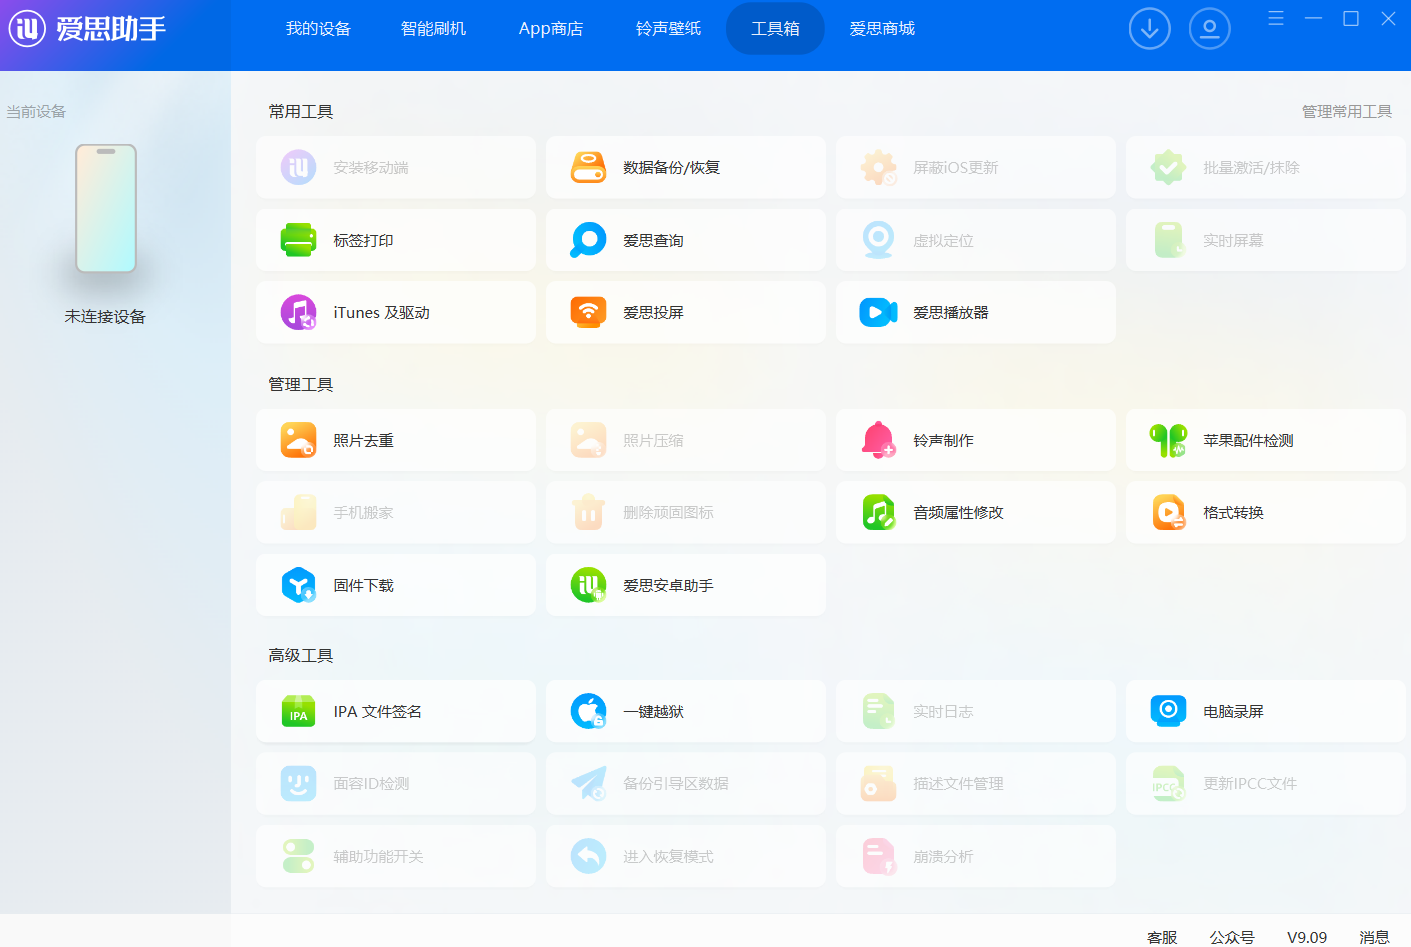Select the 苹果配件检测 AirPods icon
This screenshot has width=1411, height=947.
(1168, 440)
